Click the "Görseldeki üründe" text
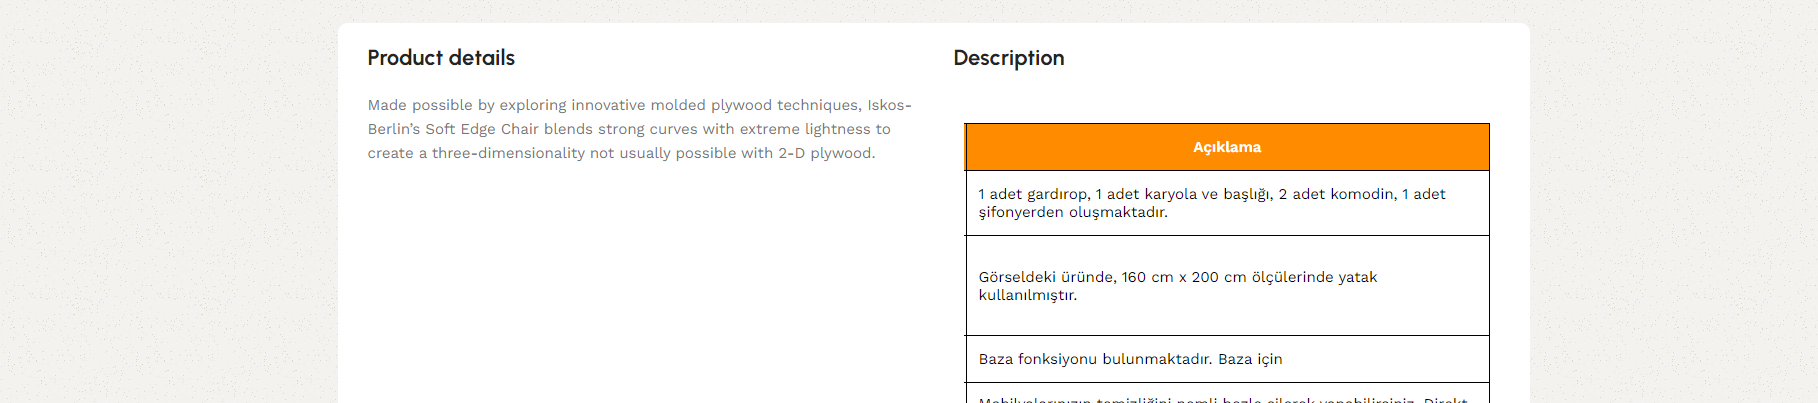 [x=1045, y=277]
